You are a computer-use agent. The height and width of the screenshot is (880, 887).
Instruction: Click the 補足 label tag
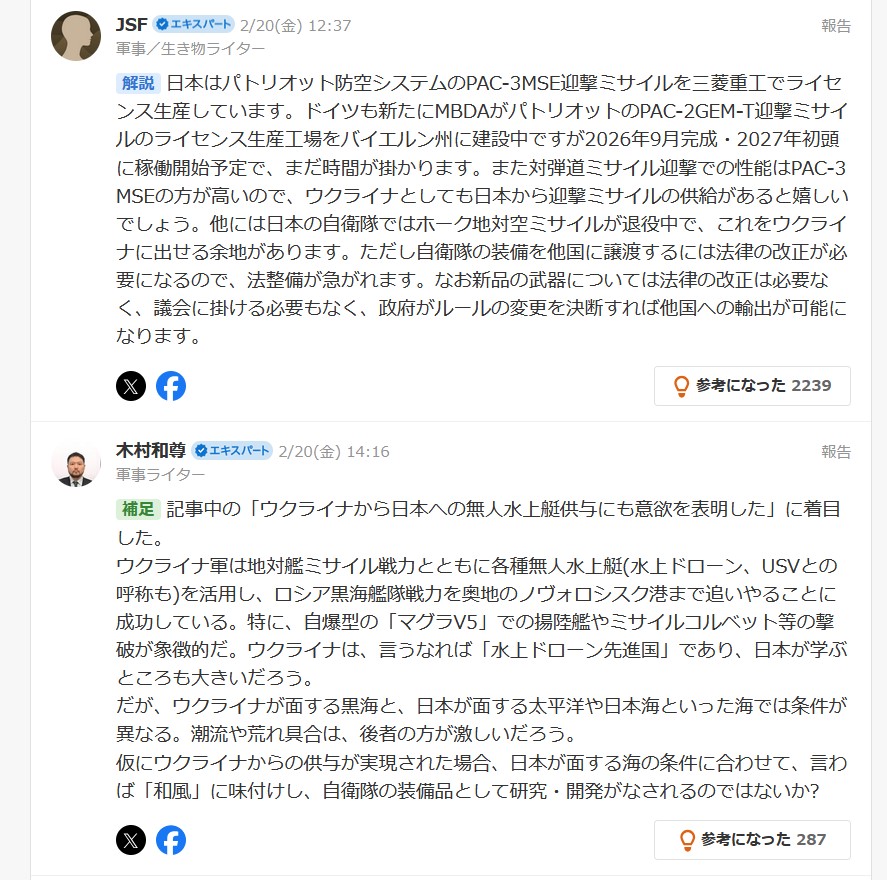coord(139,509)
